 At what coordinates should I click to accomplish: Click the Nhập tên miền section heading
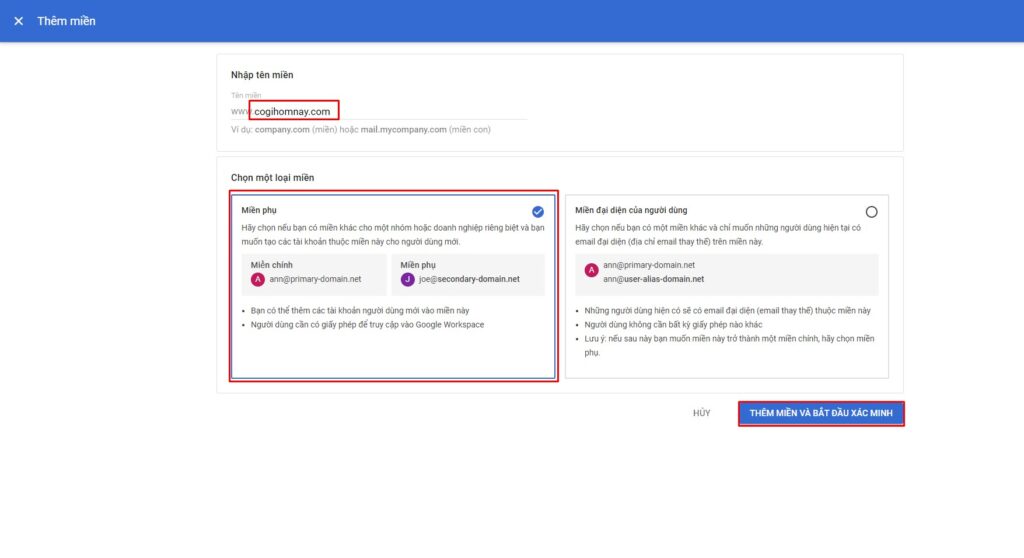coord(262,75)
